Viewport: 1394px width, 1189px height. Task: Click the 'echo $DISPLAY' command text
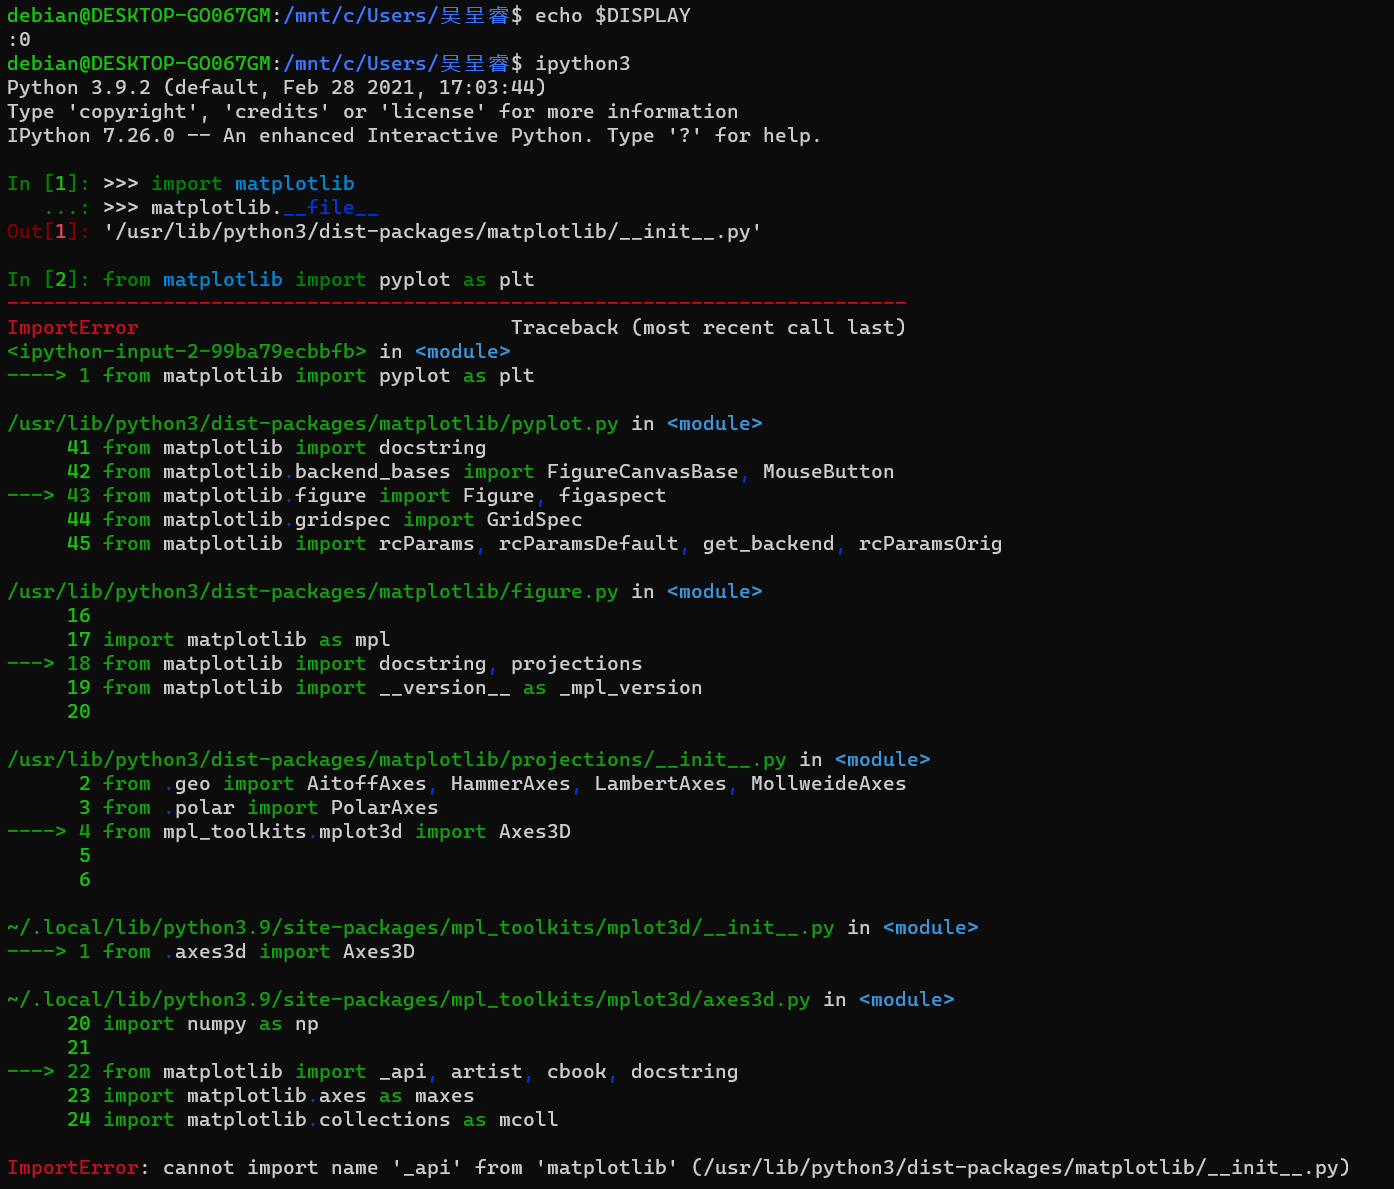coord(613,15)
